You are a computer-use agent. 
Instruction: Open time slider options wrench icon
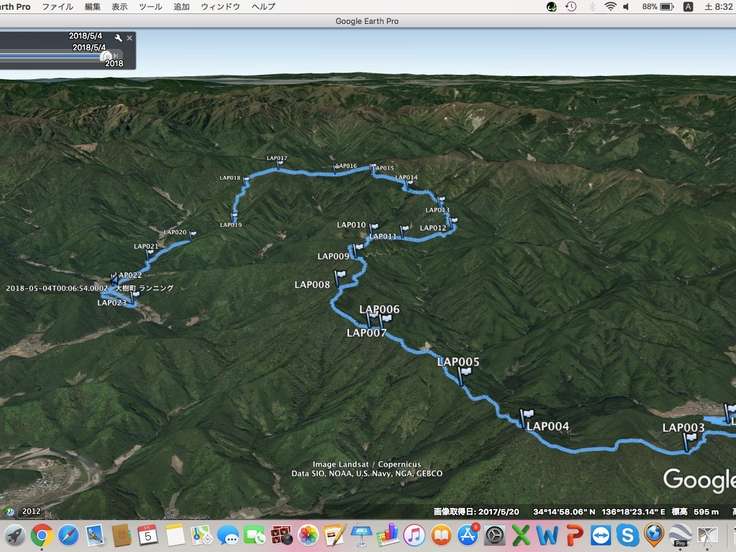(118, 38)
